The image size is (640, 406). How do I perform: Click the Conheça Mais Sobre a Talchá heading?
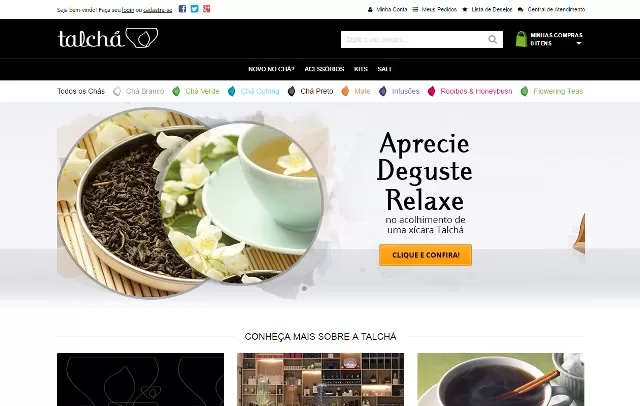(320, 337)
